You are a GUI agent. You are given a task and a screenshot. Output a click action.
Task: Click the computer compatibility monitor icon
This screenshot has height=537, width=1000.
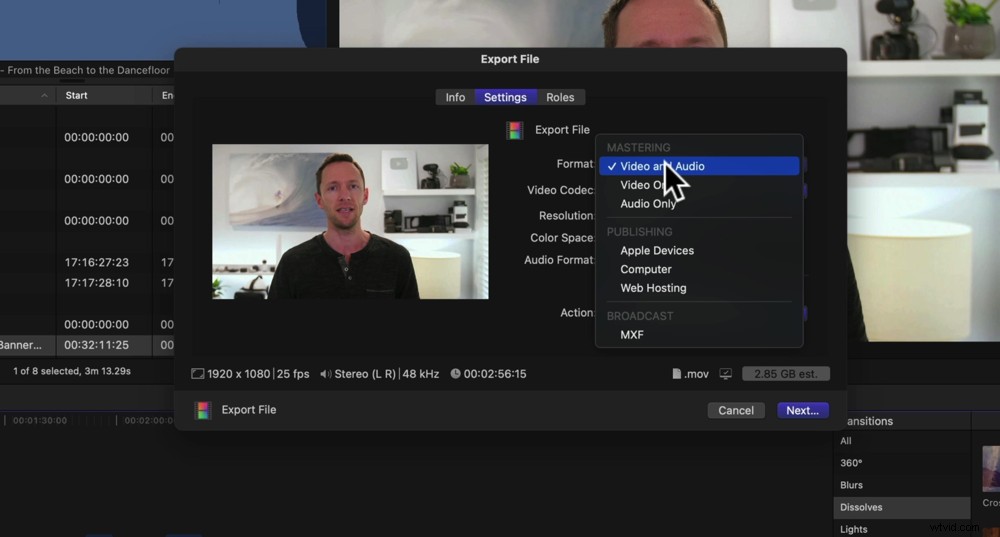click(x=726, y=374)
